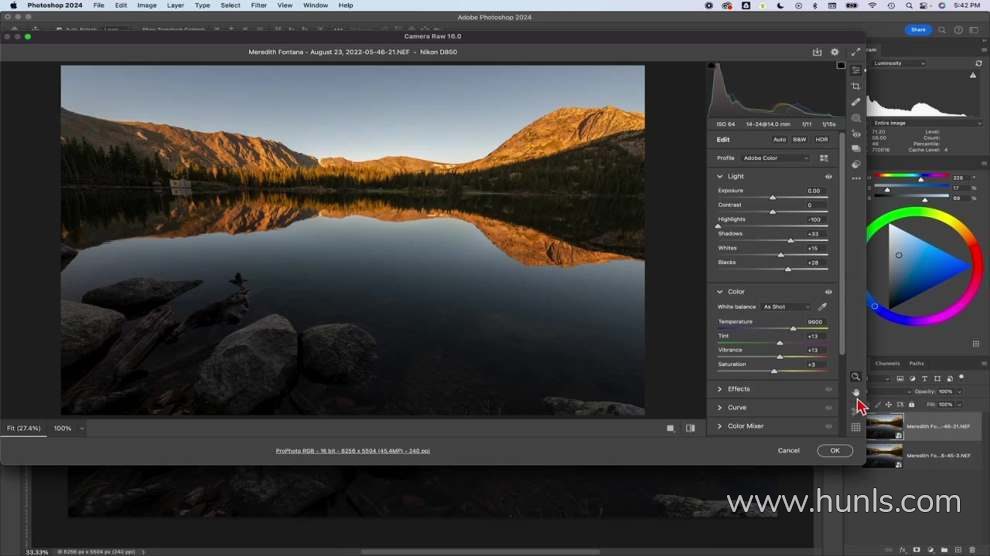
Task: Click the Share button in Photoshop
Action: [918, 30]
